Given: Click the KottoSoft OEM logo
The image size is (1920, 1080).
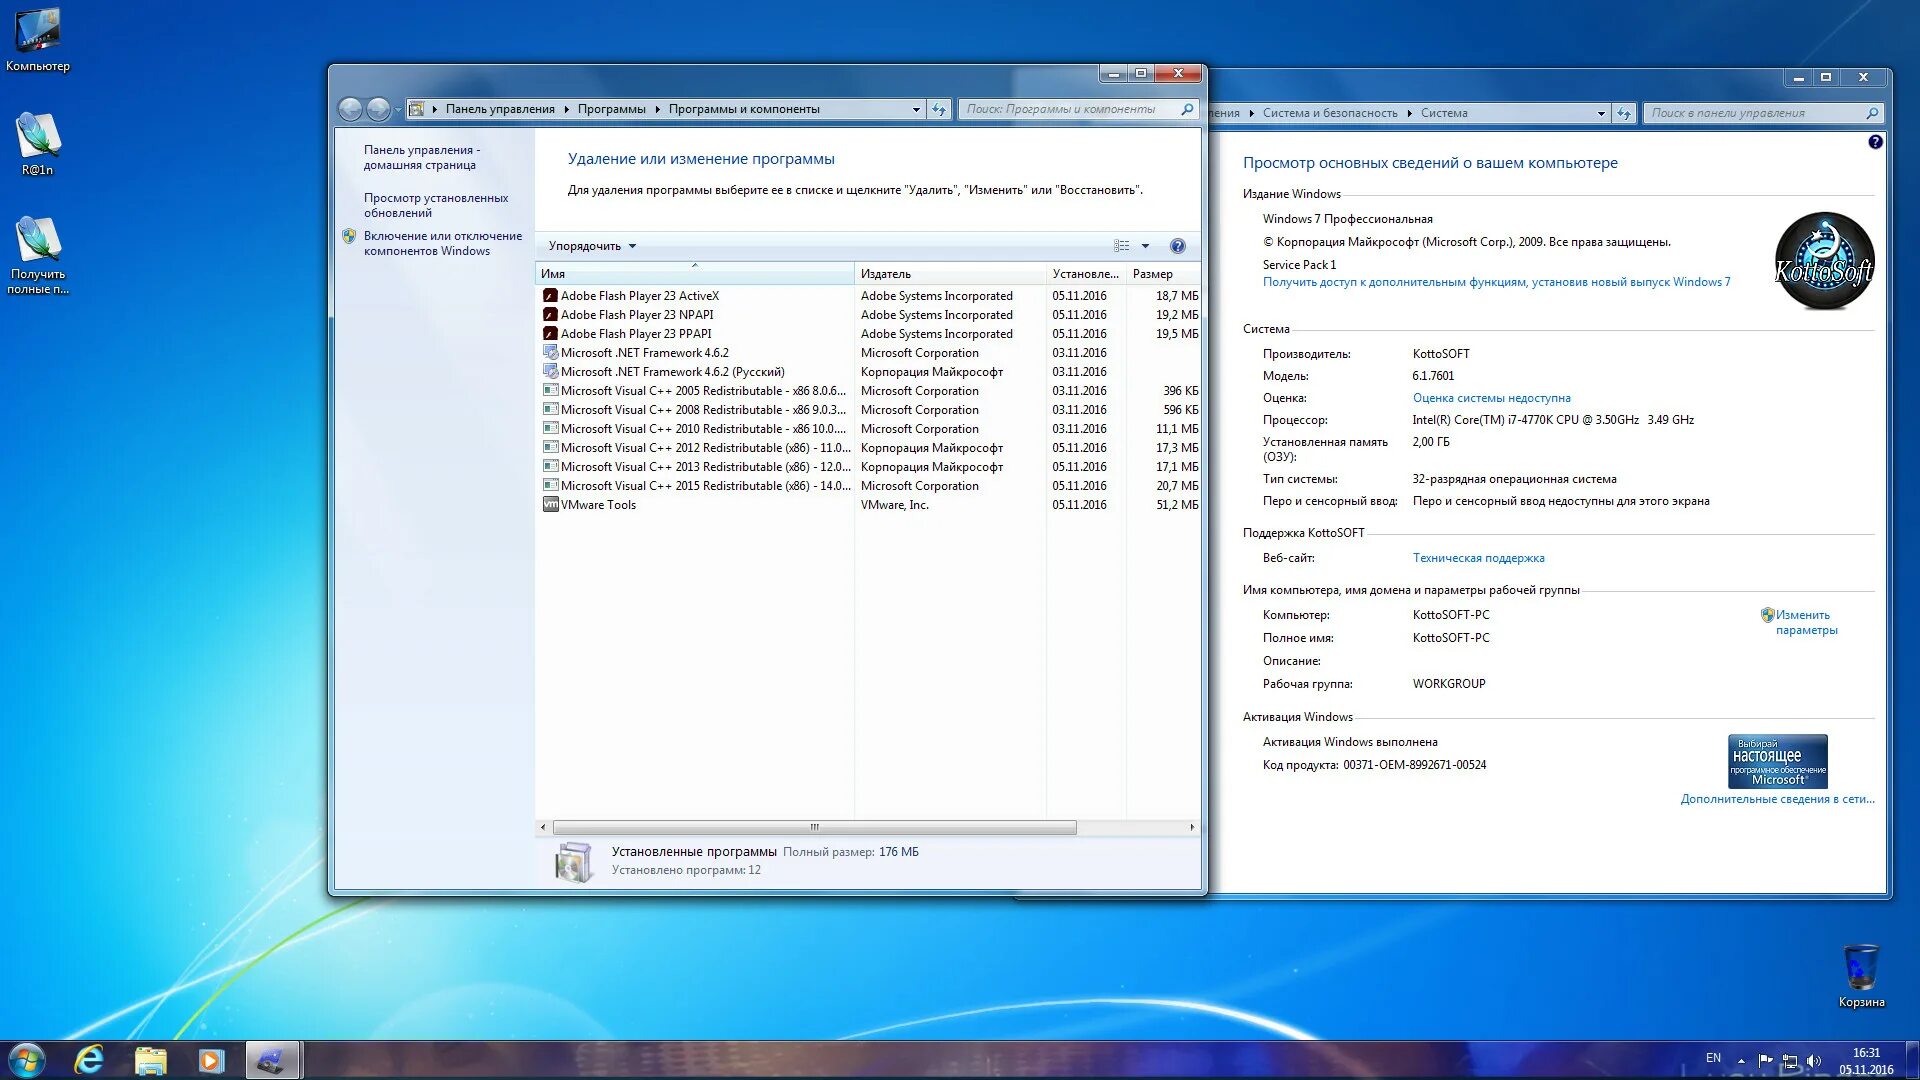Looking at the screenshot, I should click(1824, 261).
